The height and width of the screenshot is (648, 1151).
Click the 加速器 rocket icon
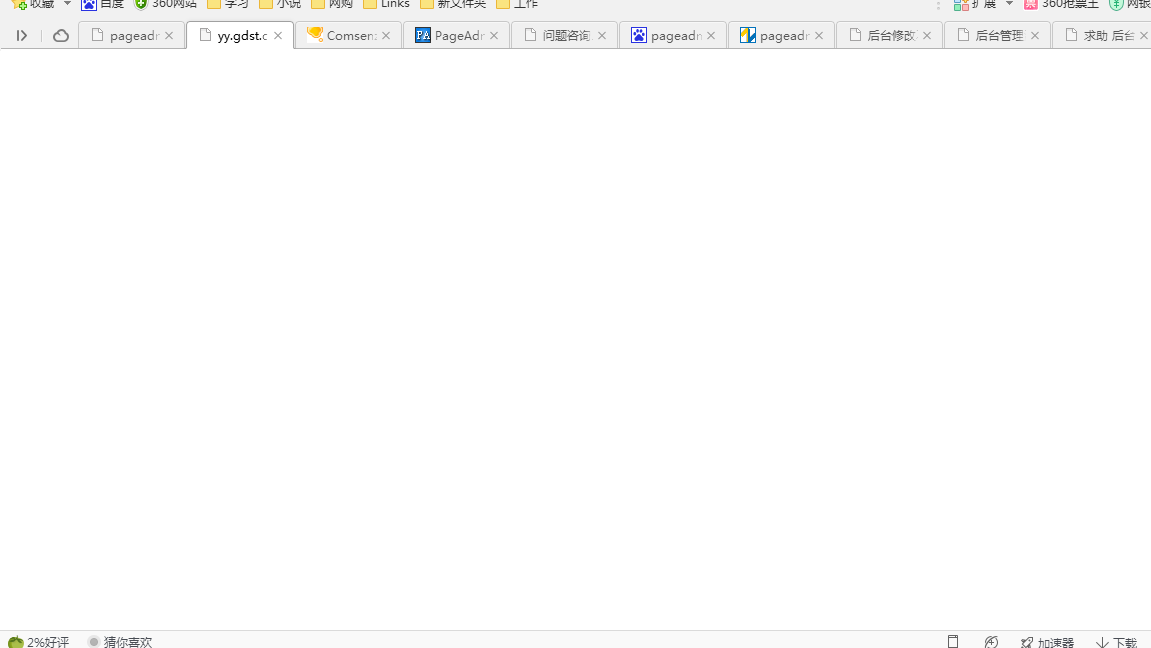(x=1027, y=642)
